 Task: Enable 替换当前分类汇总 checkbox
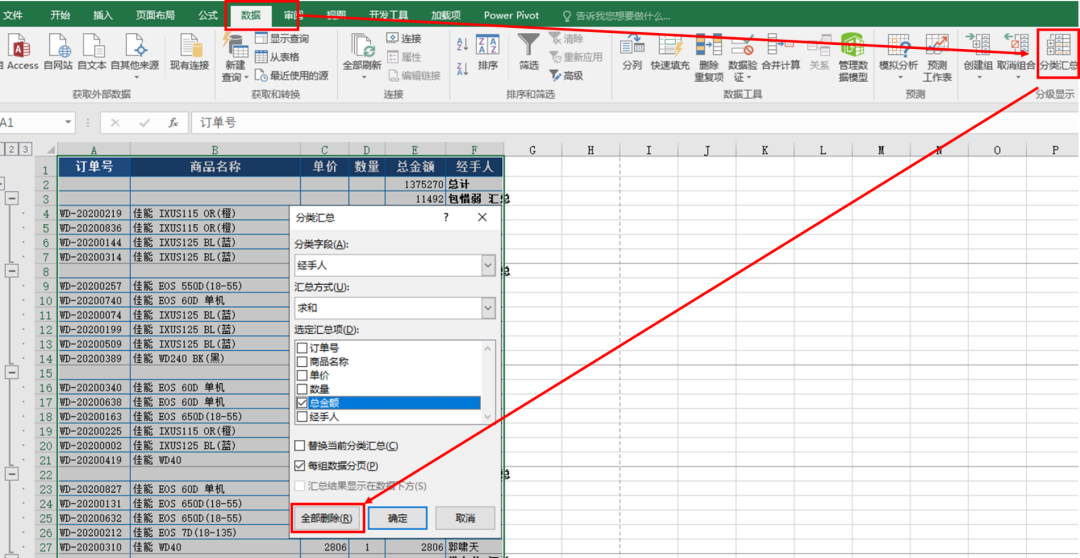click(300, 446)
